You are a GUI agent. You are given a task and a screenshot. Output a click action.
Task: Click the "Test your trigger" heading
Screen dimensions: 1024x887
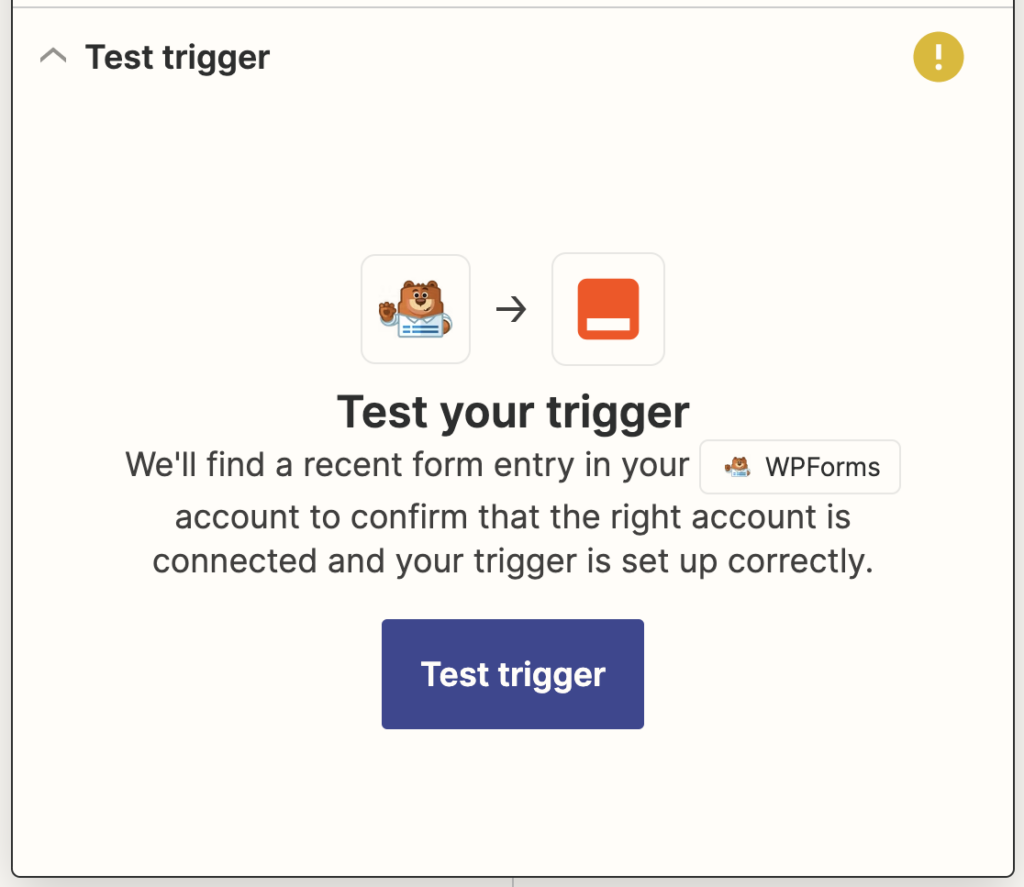coord(513,412)
